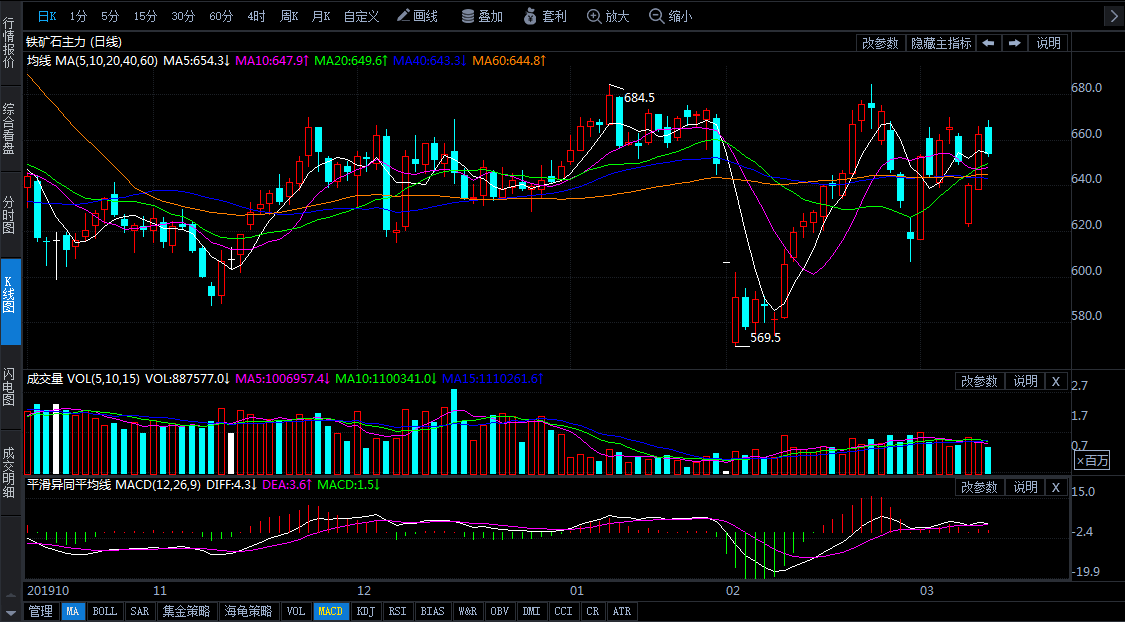Click the 铁矿石主力 (日线) title

coord(75,43)
